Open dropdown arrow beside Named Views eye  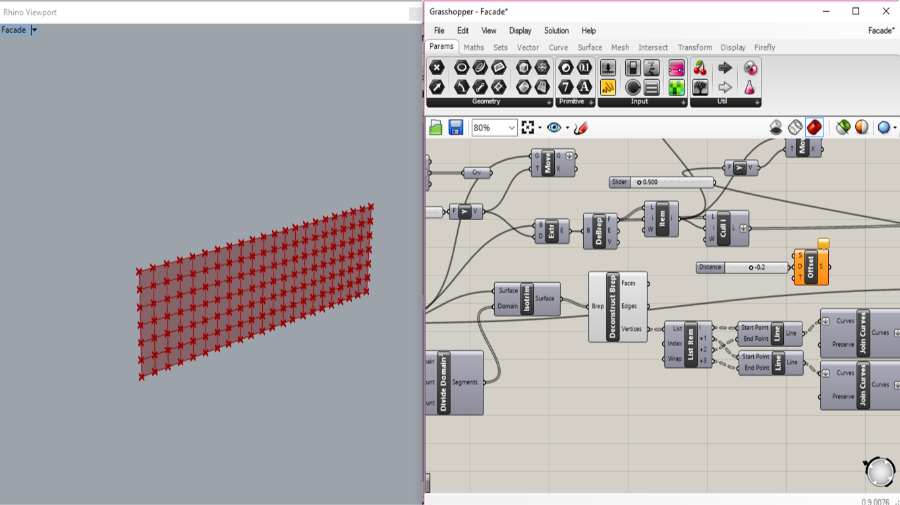point(567,128)
